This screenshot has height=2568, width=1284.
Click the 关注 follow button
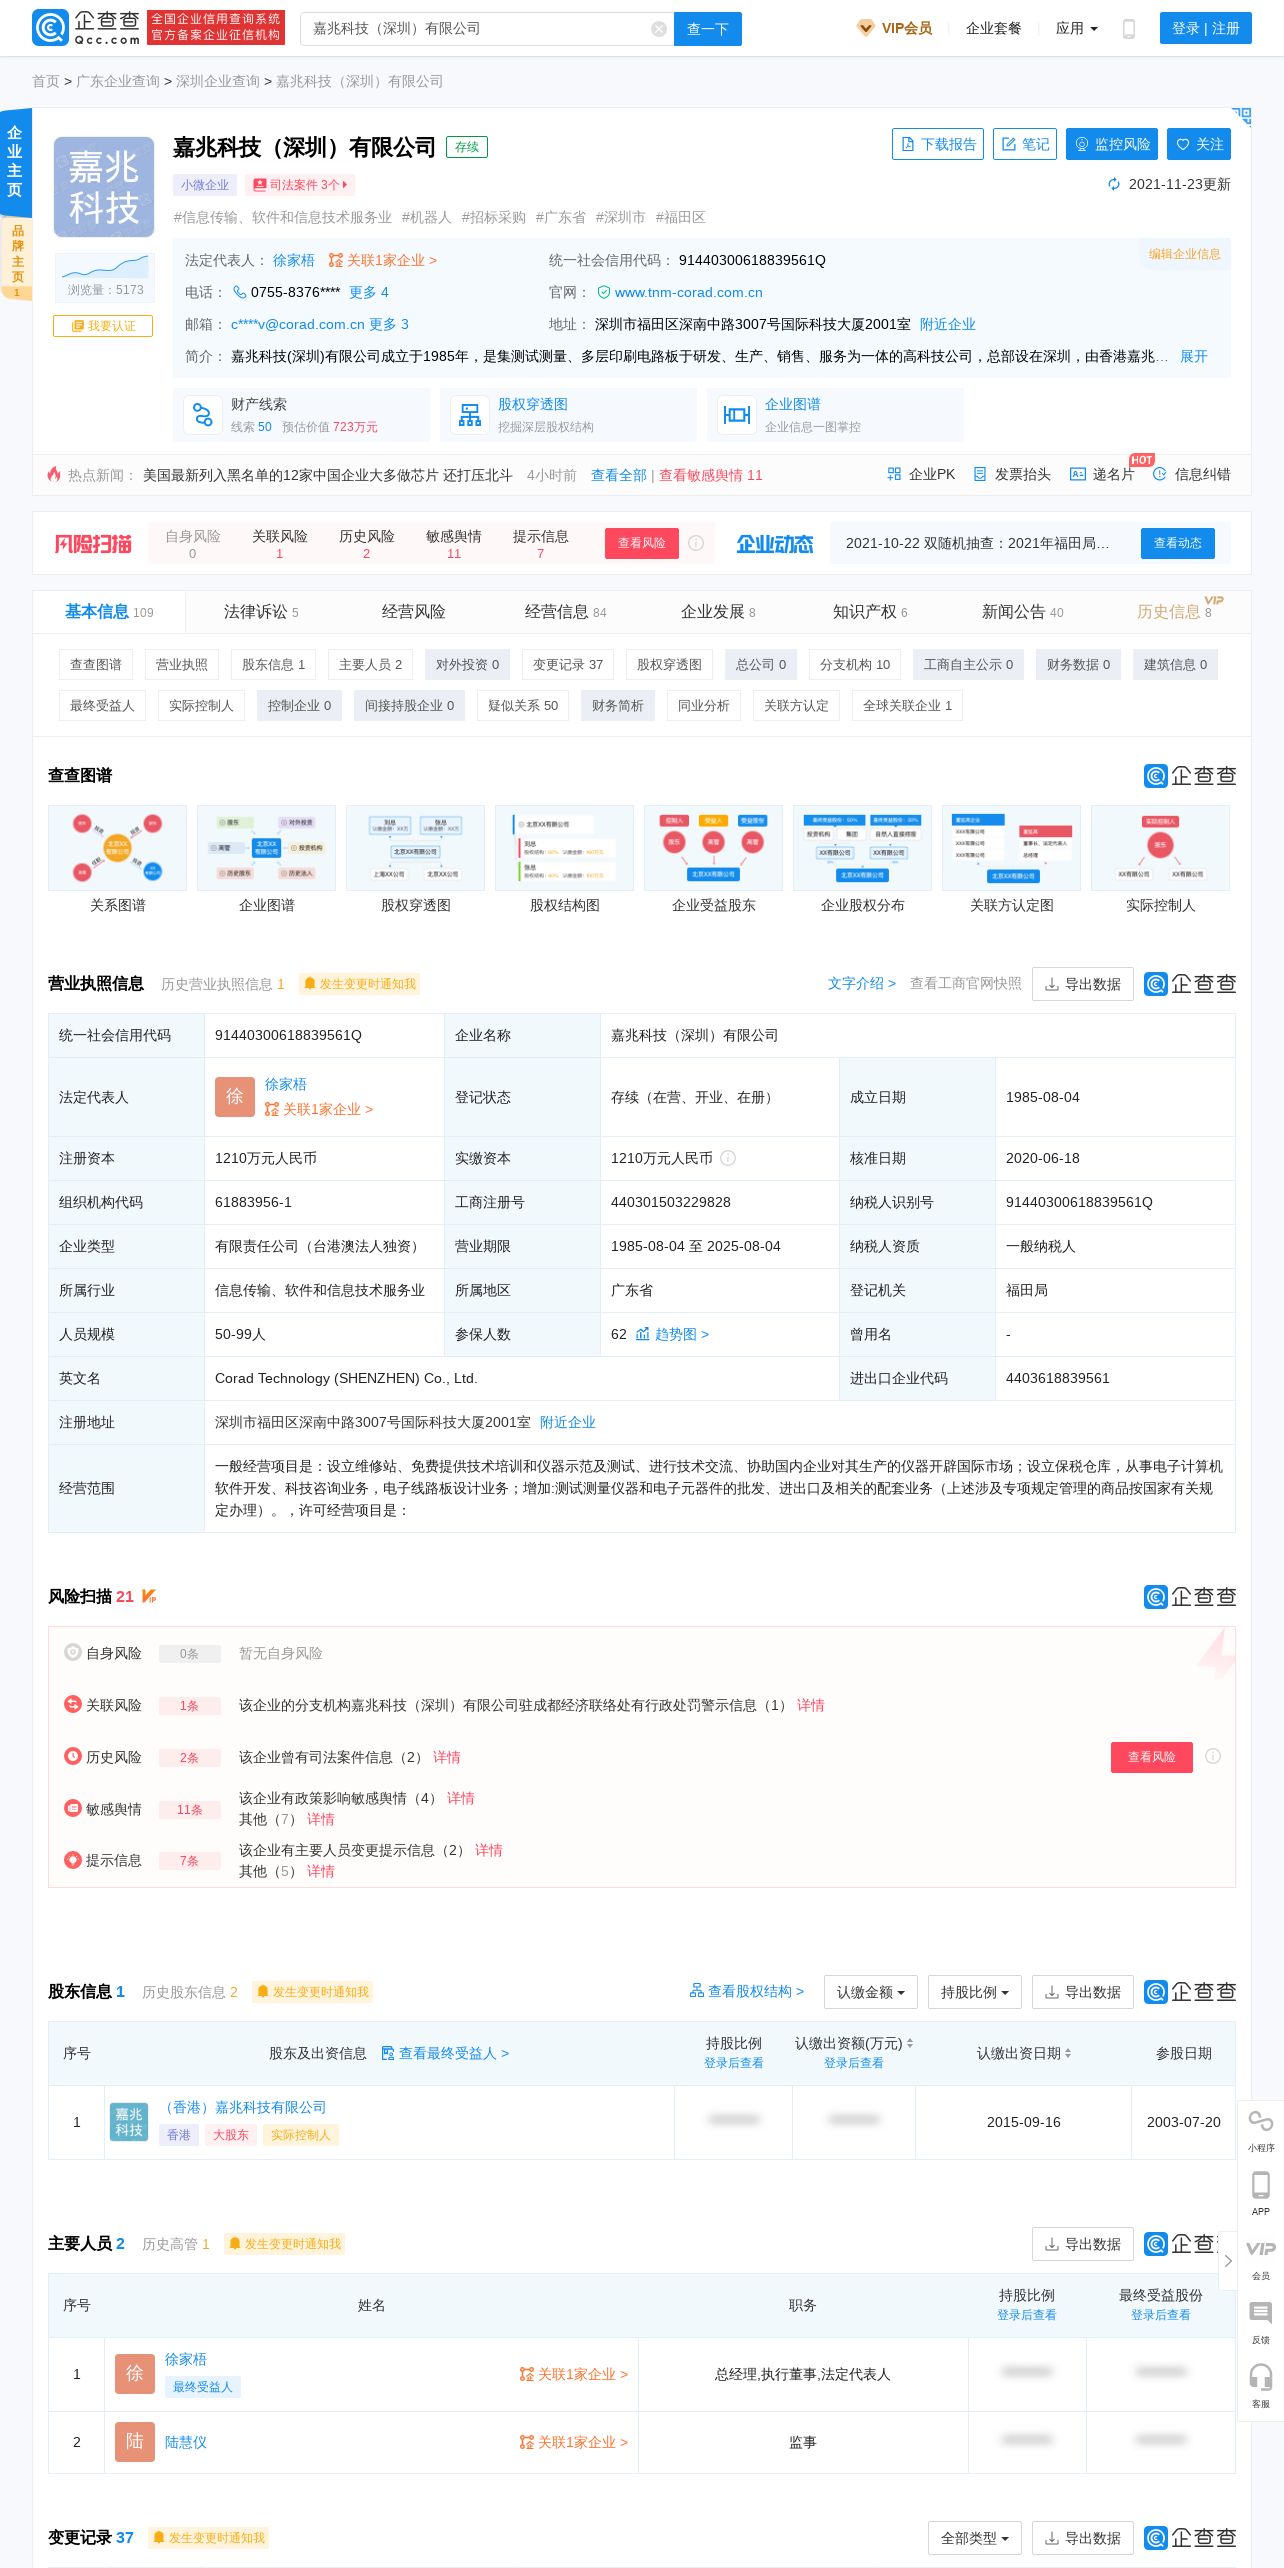click(1199, 144)
